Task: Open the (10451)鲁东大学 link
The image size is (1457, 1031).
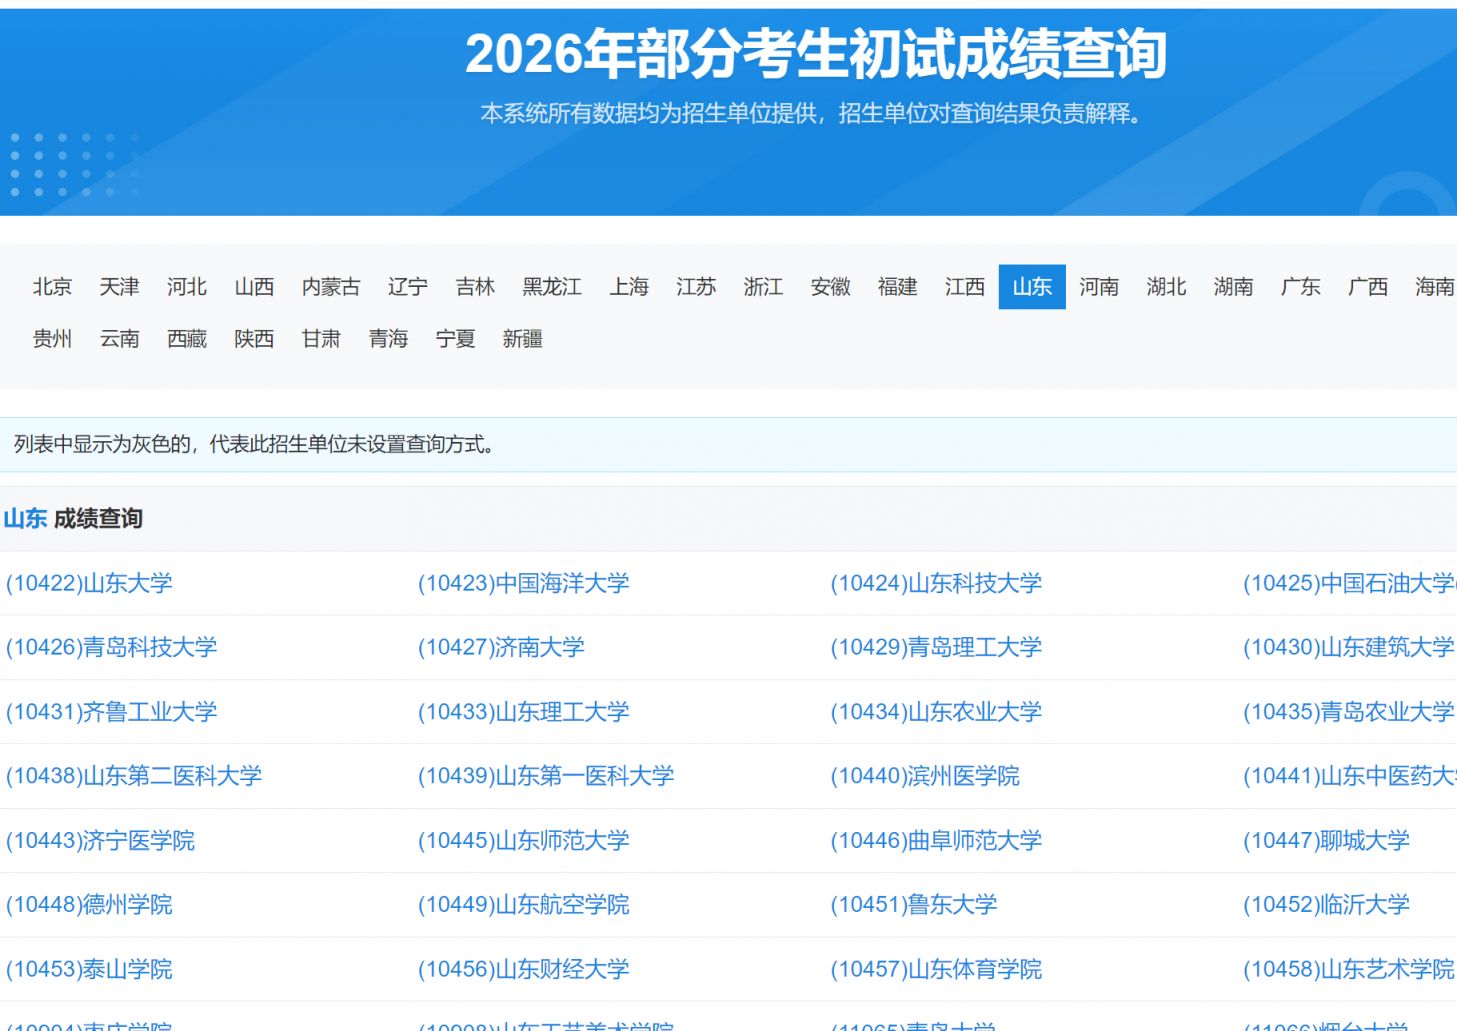Action: click(x=914, y=905)
